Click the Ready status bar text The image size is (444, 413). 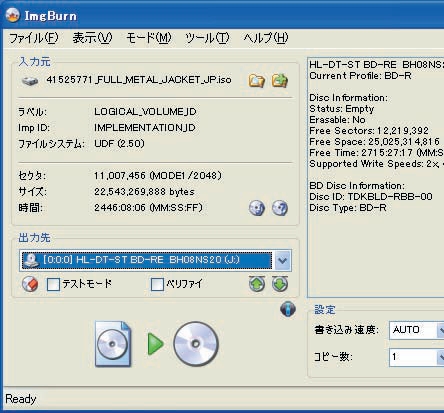[21, 399]
